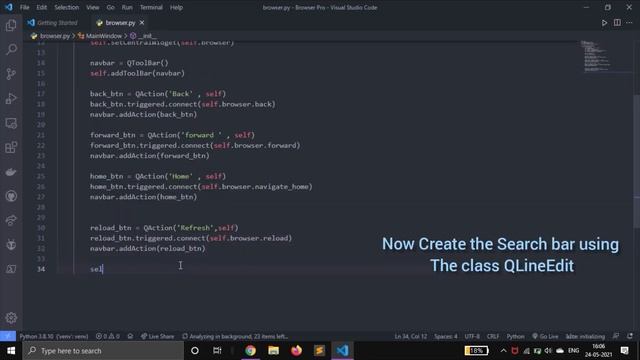The width and height of the screenshot is (640, 360).
Task: Open the Terminal menu
Action: (151, 7)
